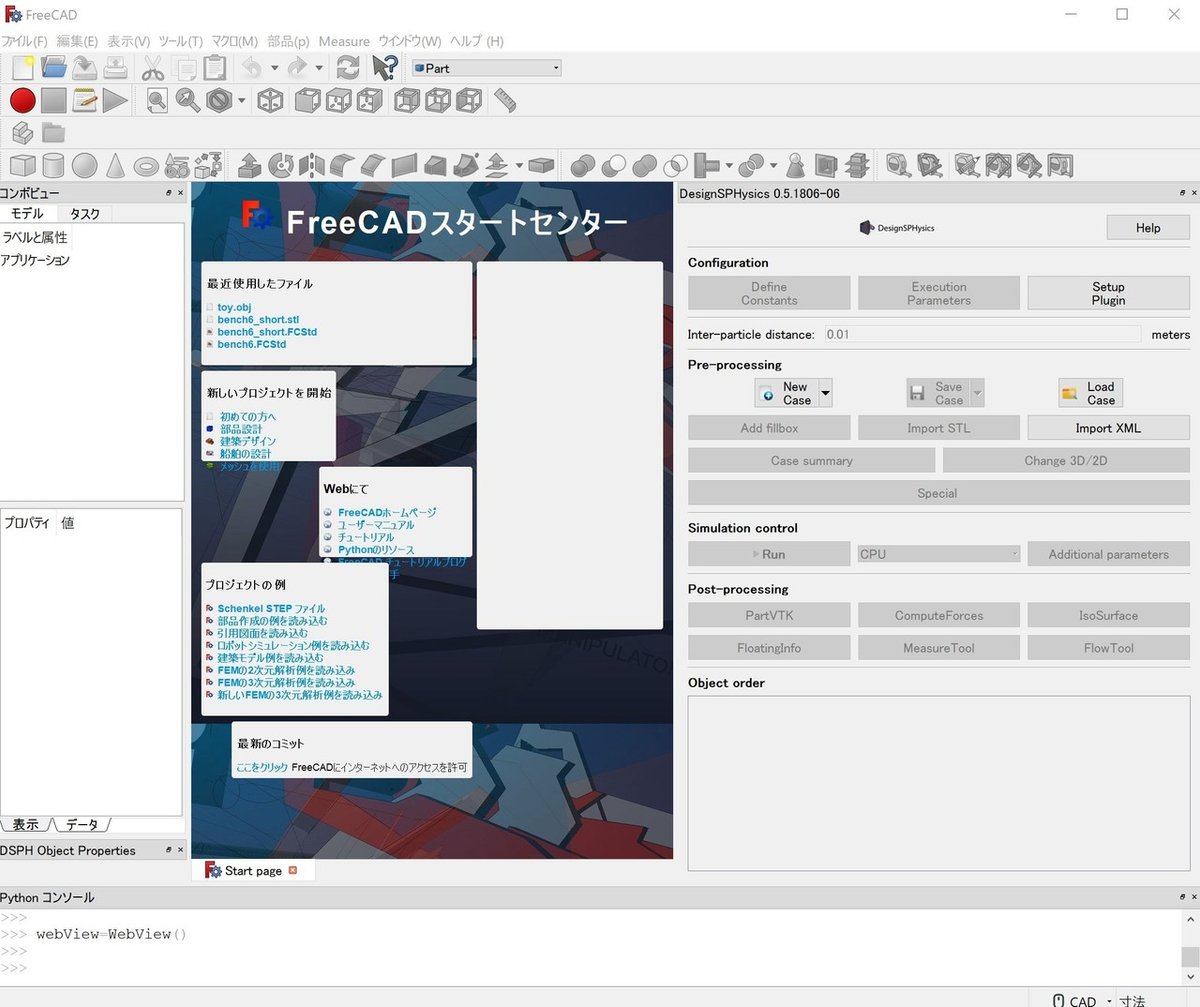This screenshot has width=1200, height=1007.
Task: Select the Revolve tool icon
Action: [281, 164]
